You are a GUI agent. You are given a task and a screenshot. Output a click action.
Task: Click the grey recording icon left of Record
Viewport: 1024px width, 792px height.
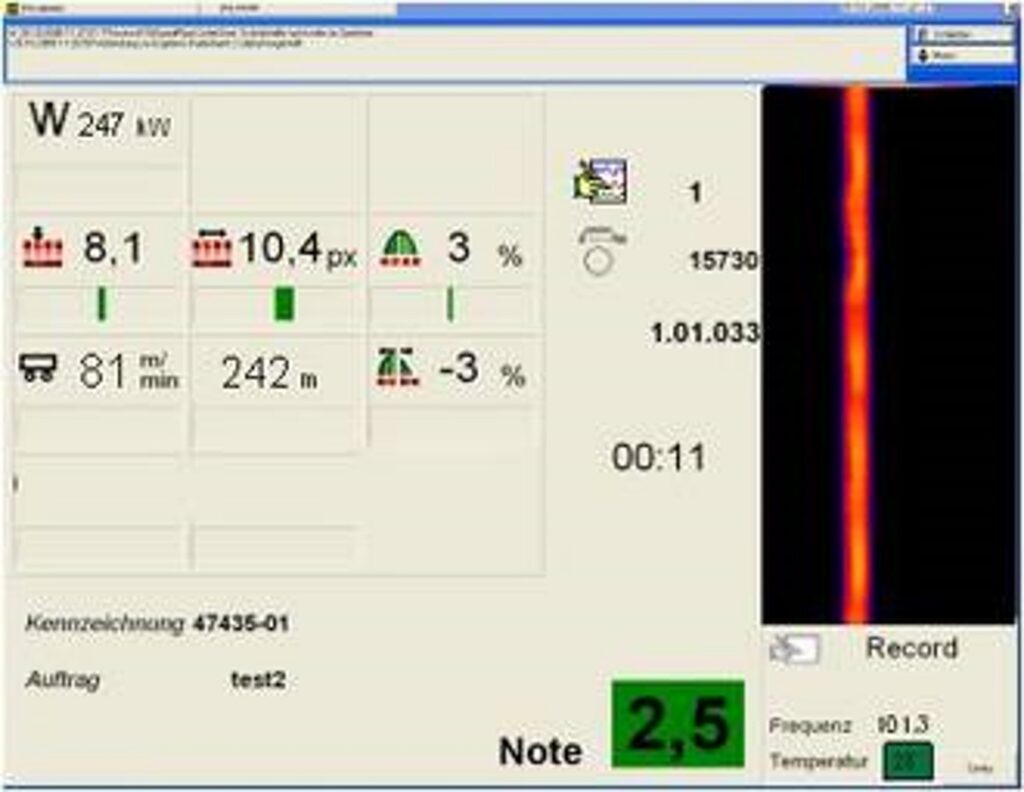794,649
